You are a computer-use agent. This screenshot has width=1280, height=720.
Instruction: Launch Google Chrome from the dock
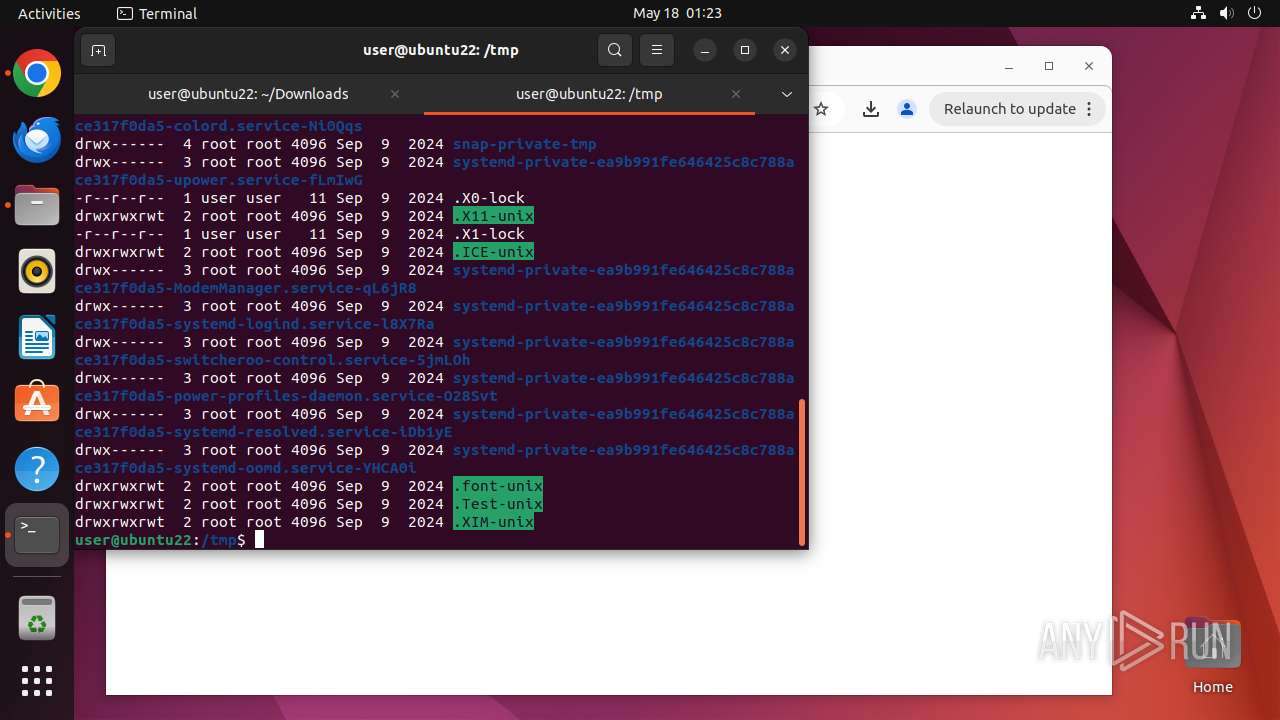[x=37, y=74]
